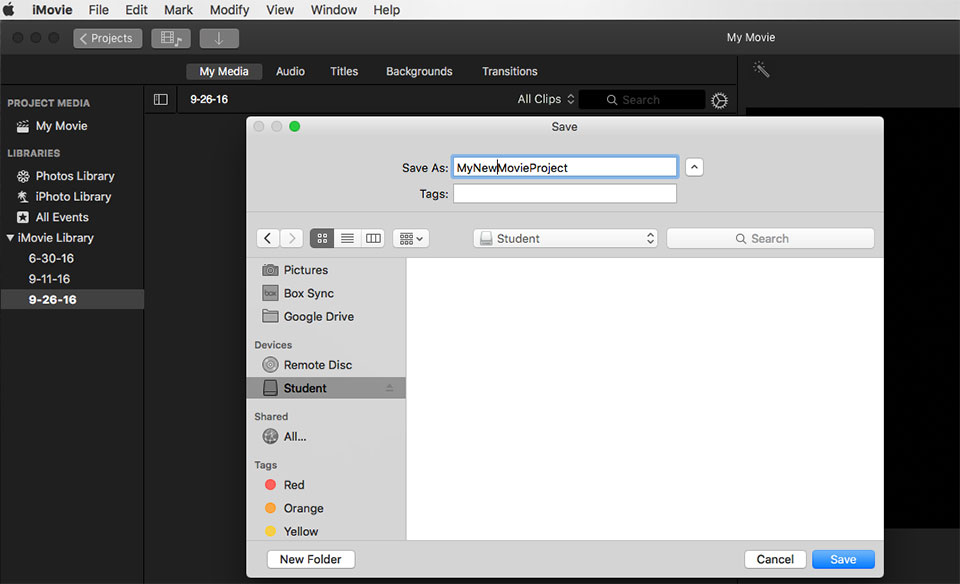The height and width of the screenshot is (584, 960).
Task: Open the File menu
Action: [x=99, y=10]
